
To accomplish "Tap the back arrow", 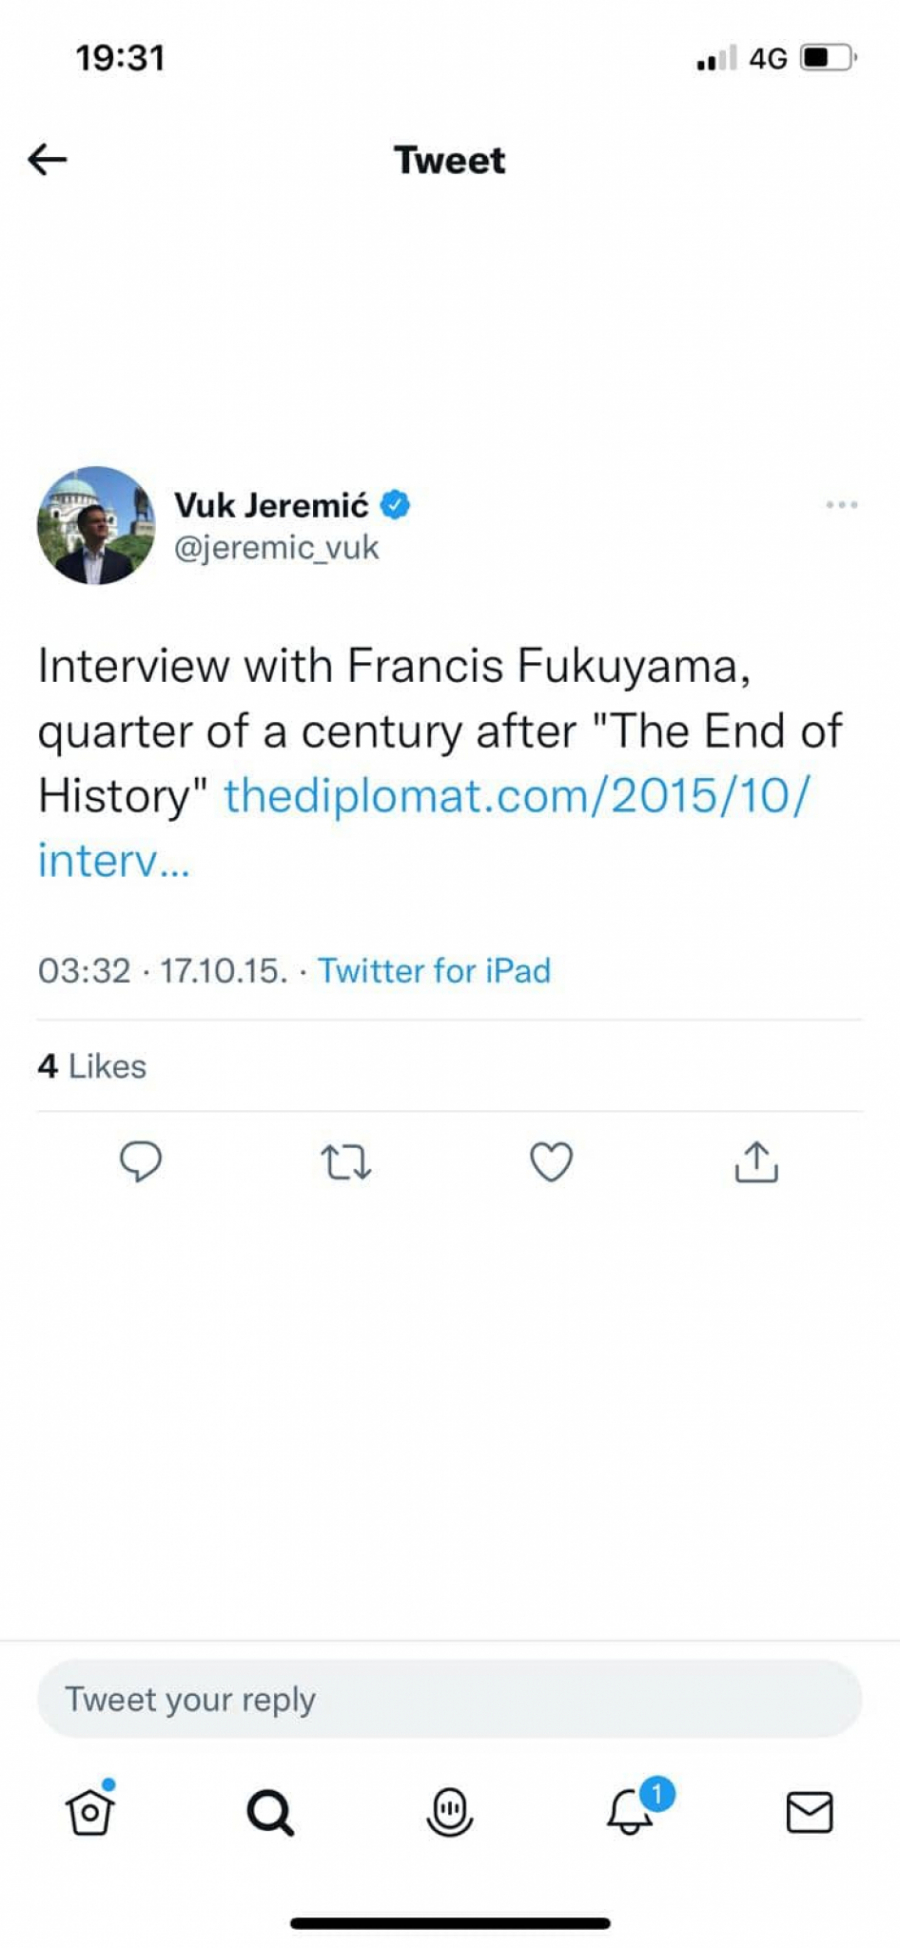I will click(47, 159).
